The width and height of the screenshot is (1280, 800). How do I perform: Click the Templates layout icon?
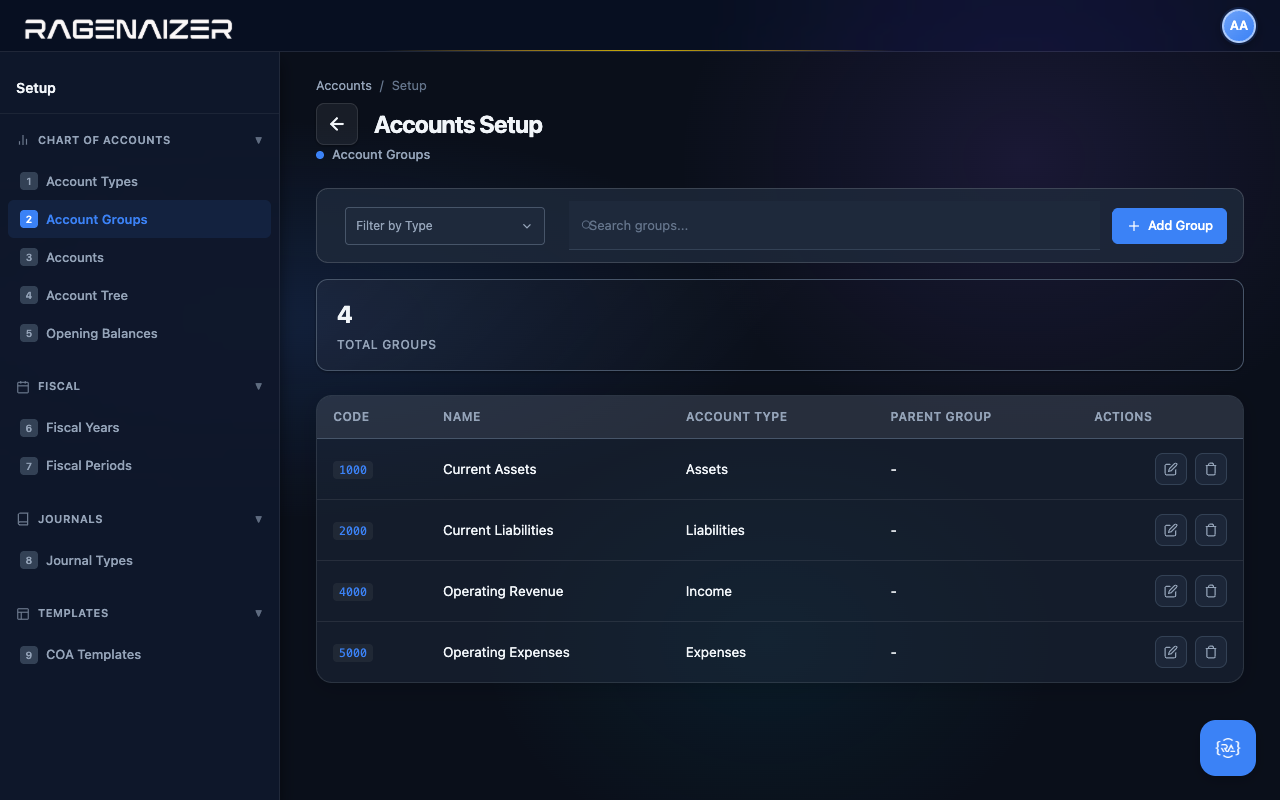[x=23, y=613]
